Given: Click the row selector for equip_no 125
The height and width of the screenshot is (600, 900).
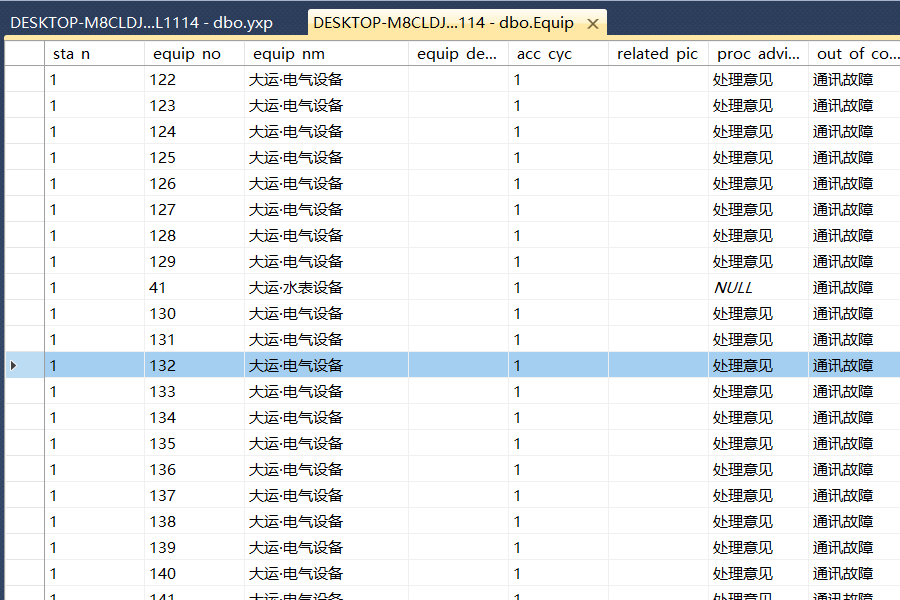Looking at the screenshot, I should point(22,158).
